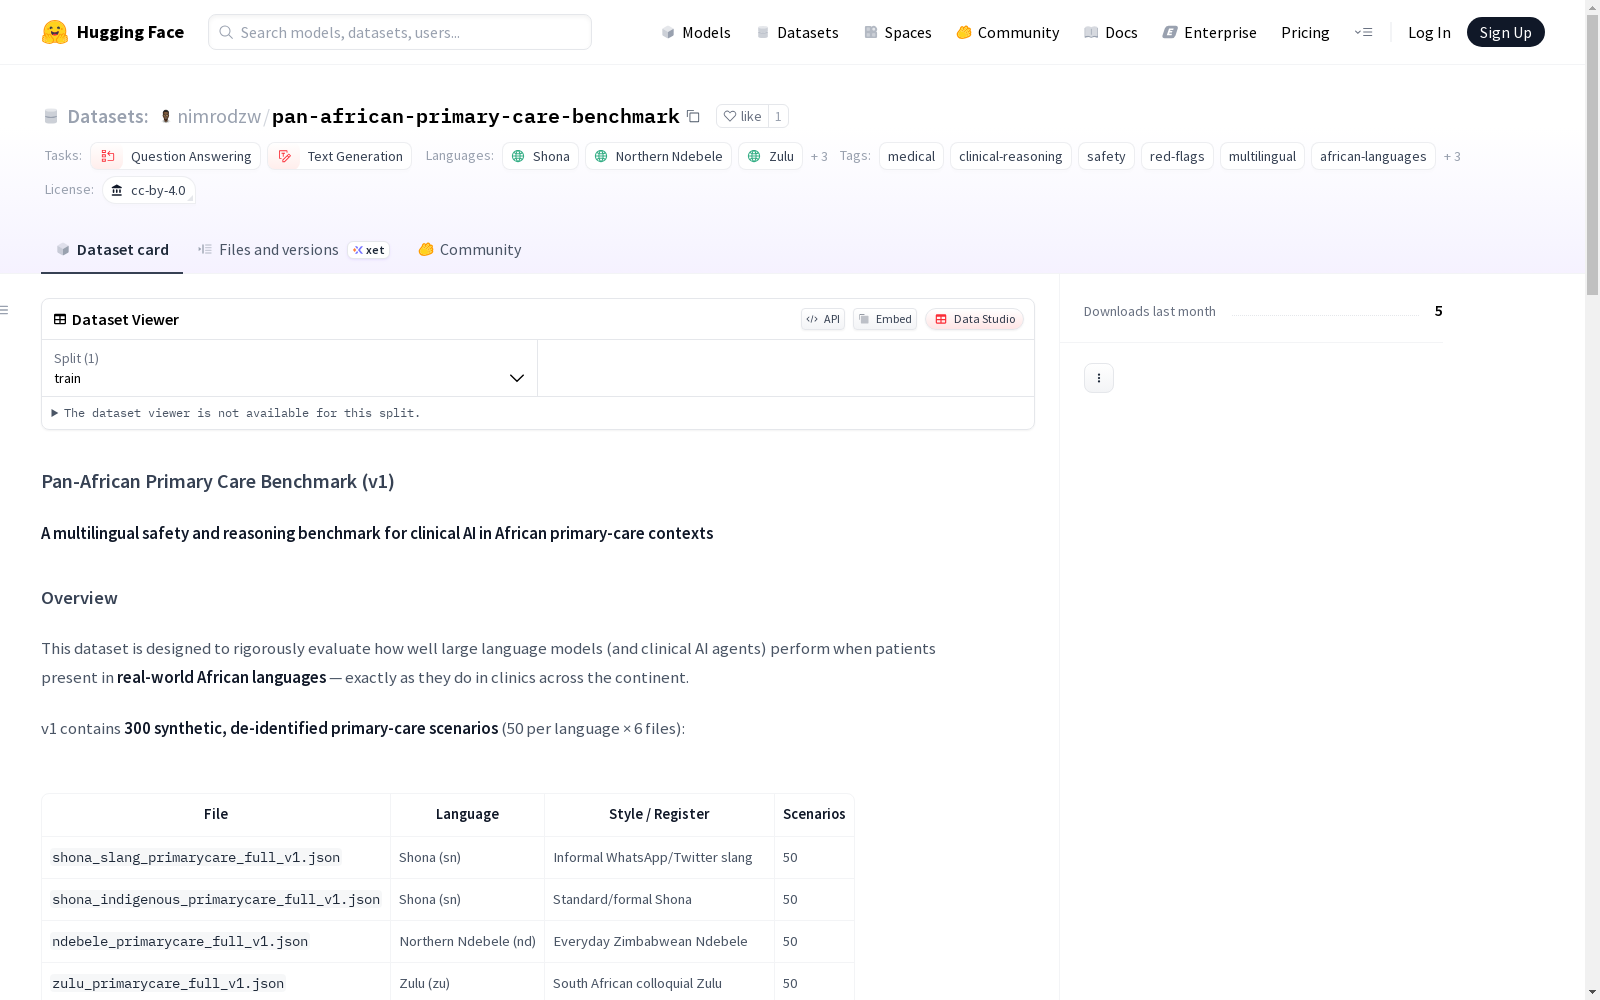Switch to the Community tab below dataset title

pyautogui.click(x=470, y=250)
